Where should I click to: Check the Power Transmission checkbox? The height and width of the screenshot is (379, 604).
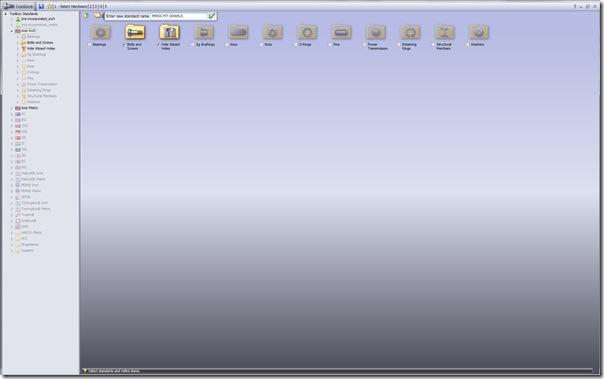click(x=364, y=45)
